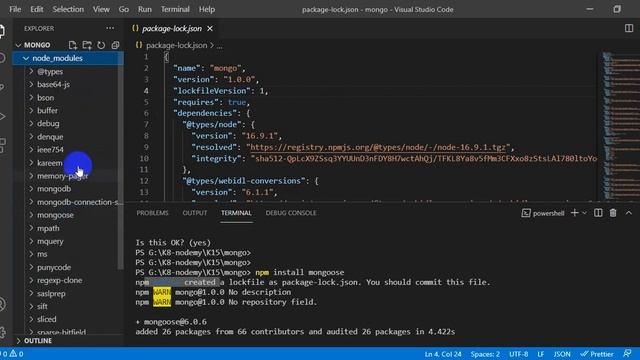Screen dimensions: 640x360
Task: Switch to the PROBLEMS panel tab
Action: click(x=152, y=213)
